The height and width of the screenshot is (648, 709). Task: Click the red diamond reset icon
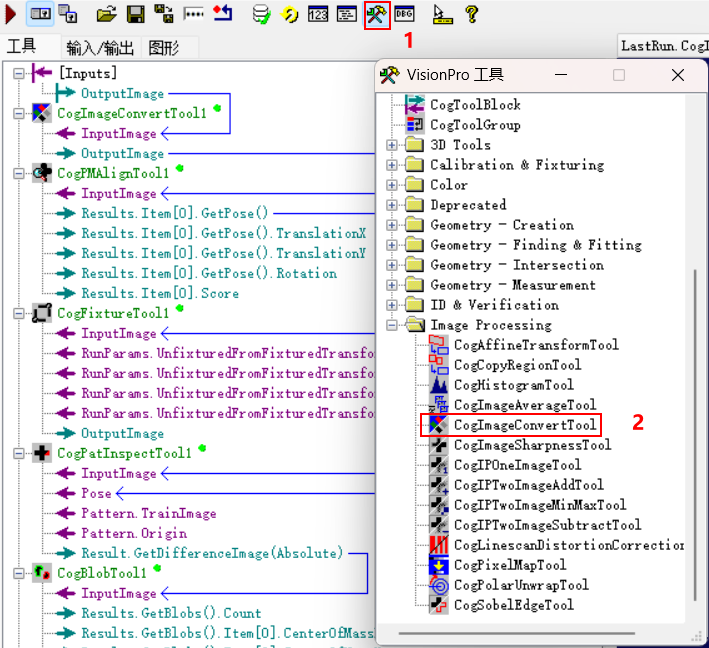click(223, 14)
